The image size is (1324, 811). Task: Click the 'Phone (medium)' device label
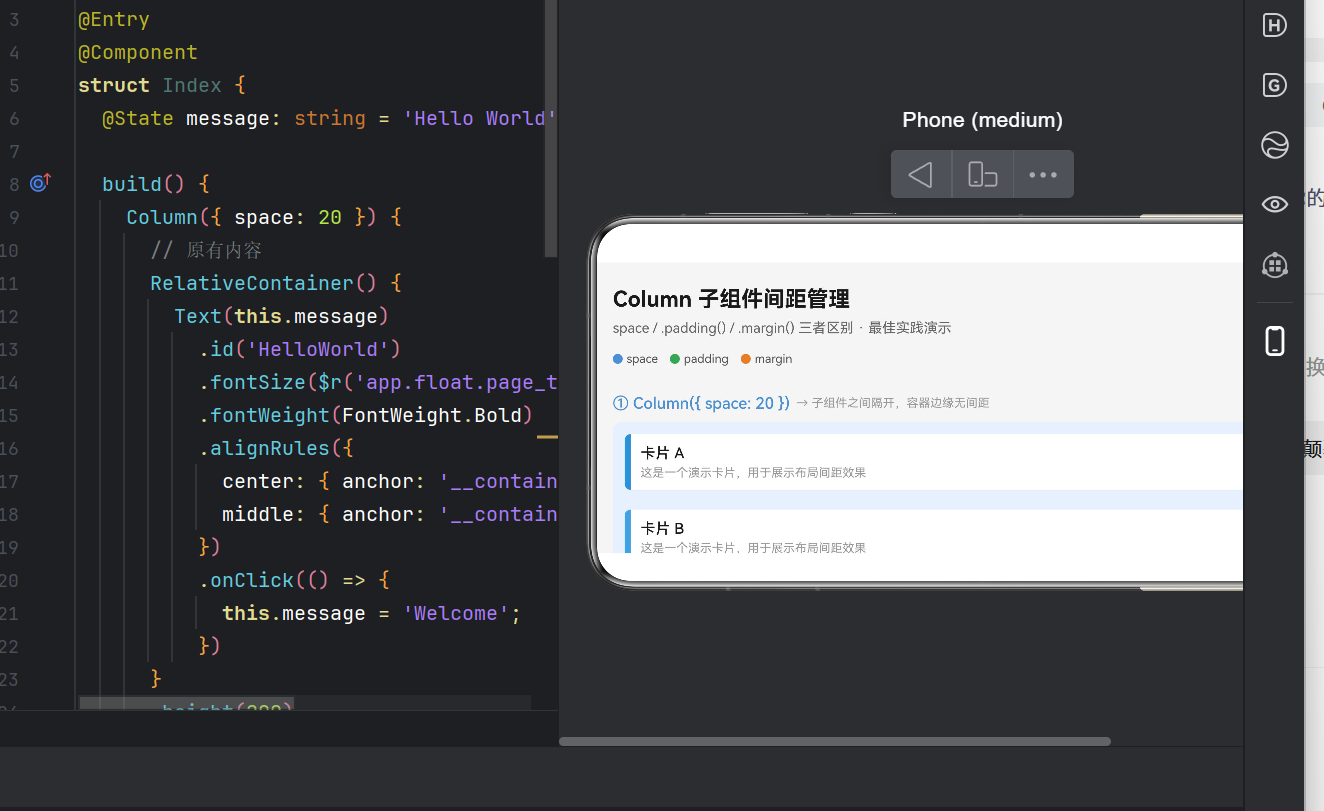point(982,120)
